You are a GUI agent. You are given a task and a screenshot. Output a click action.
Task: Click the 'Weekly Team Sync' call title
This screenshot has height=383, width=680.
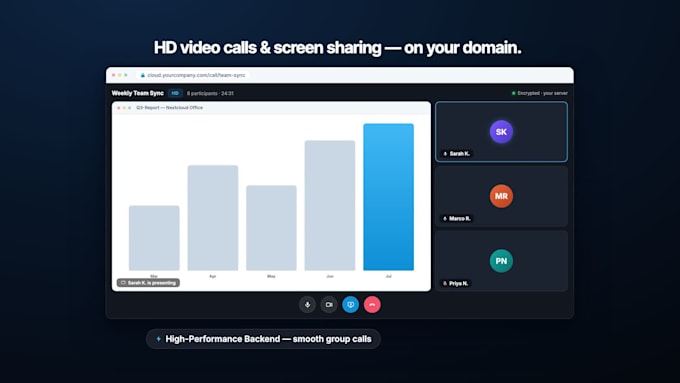point(137,93)
